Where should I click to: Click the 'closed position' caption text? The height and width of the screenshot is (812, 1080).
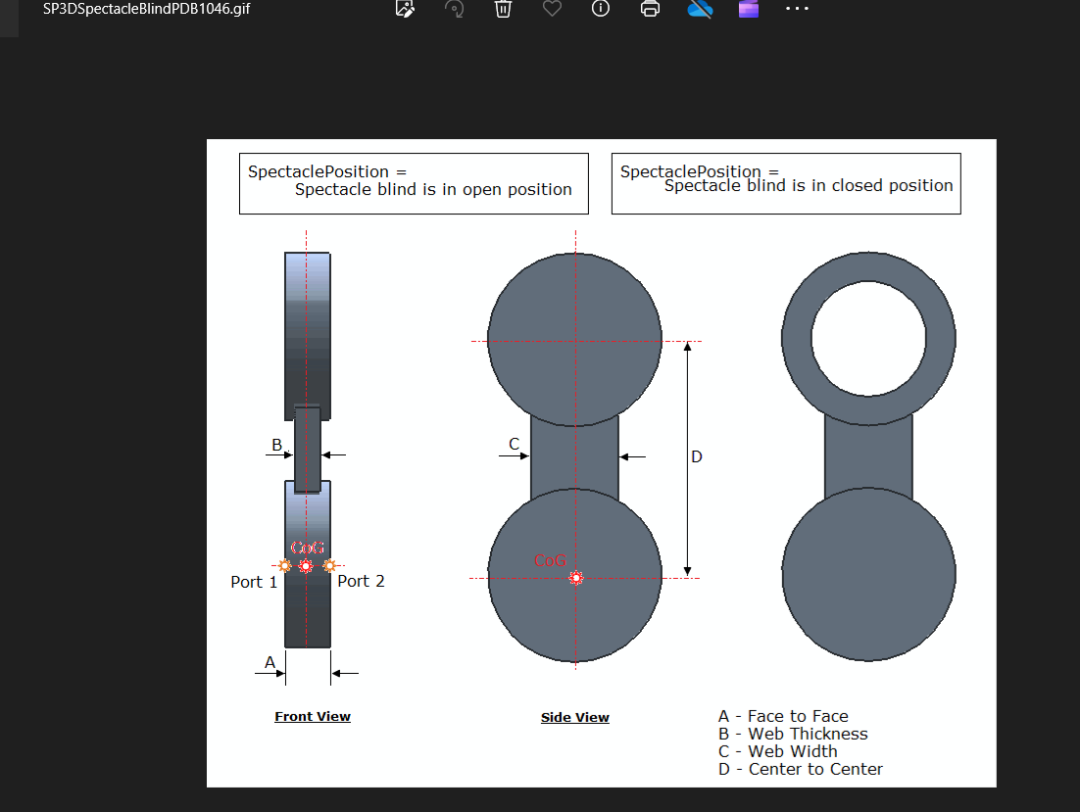click(809, 186)
